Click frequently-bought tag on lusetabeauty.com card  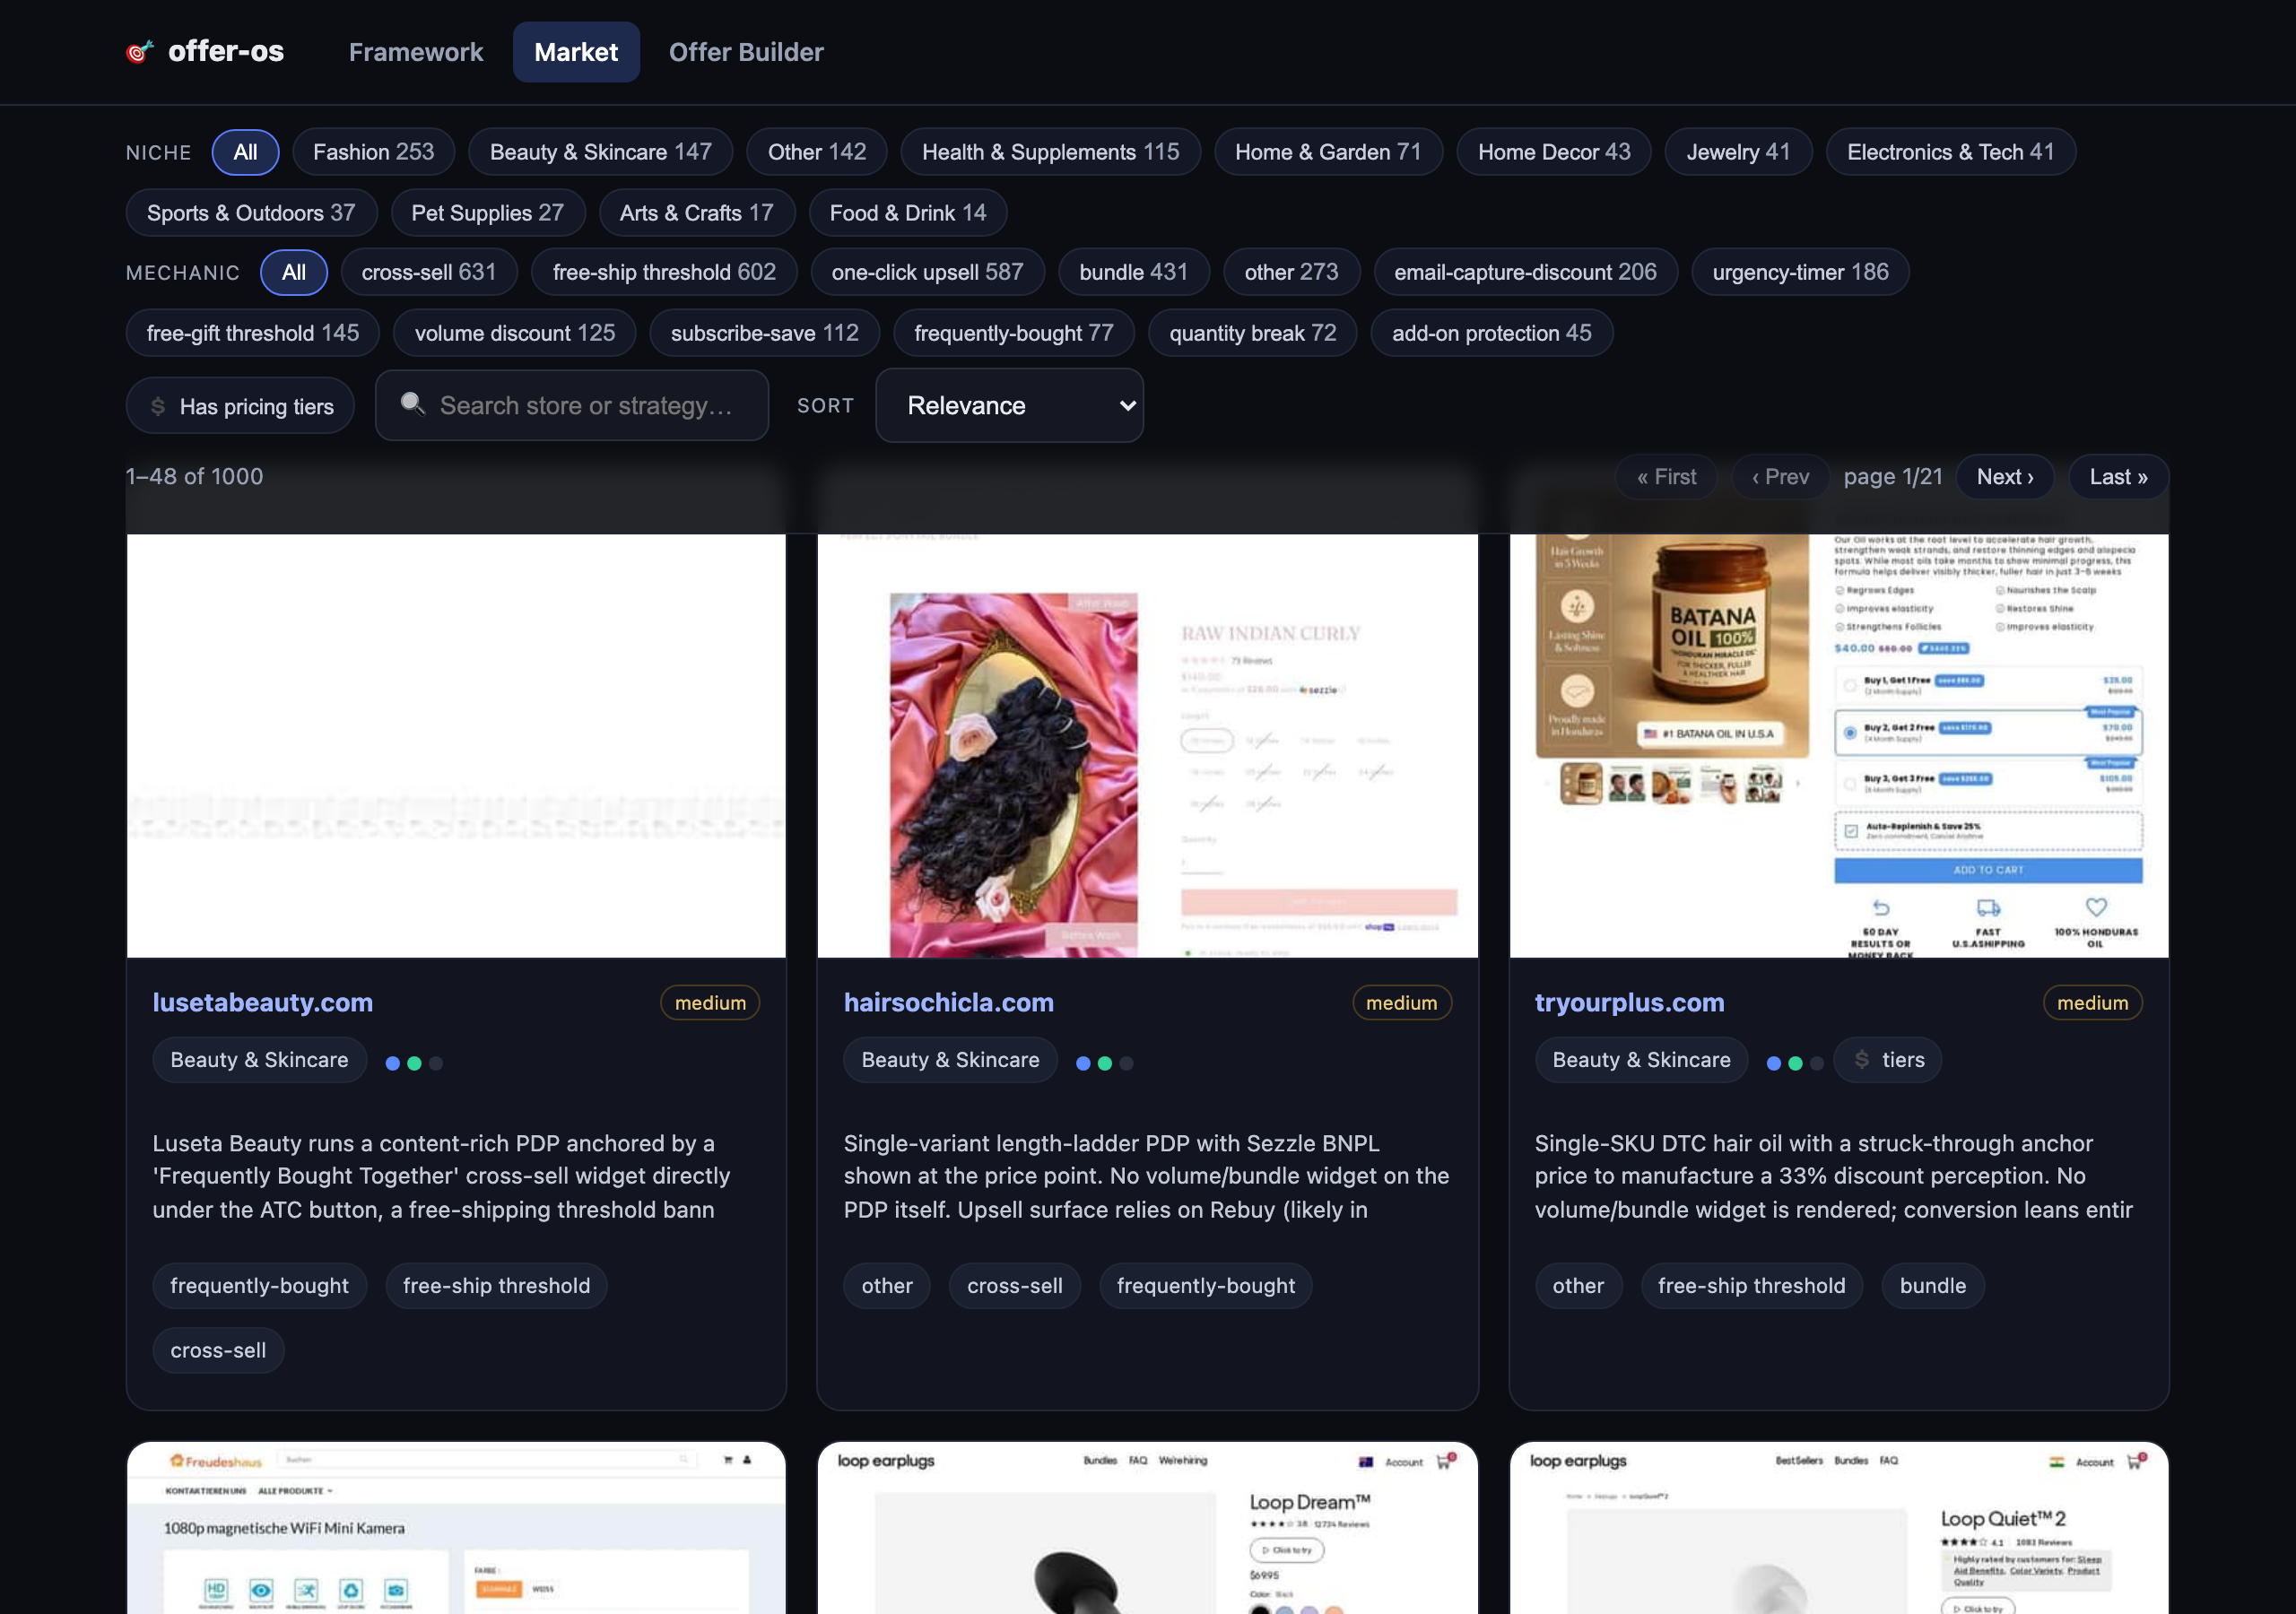(260, 1286)
